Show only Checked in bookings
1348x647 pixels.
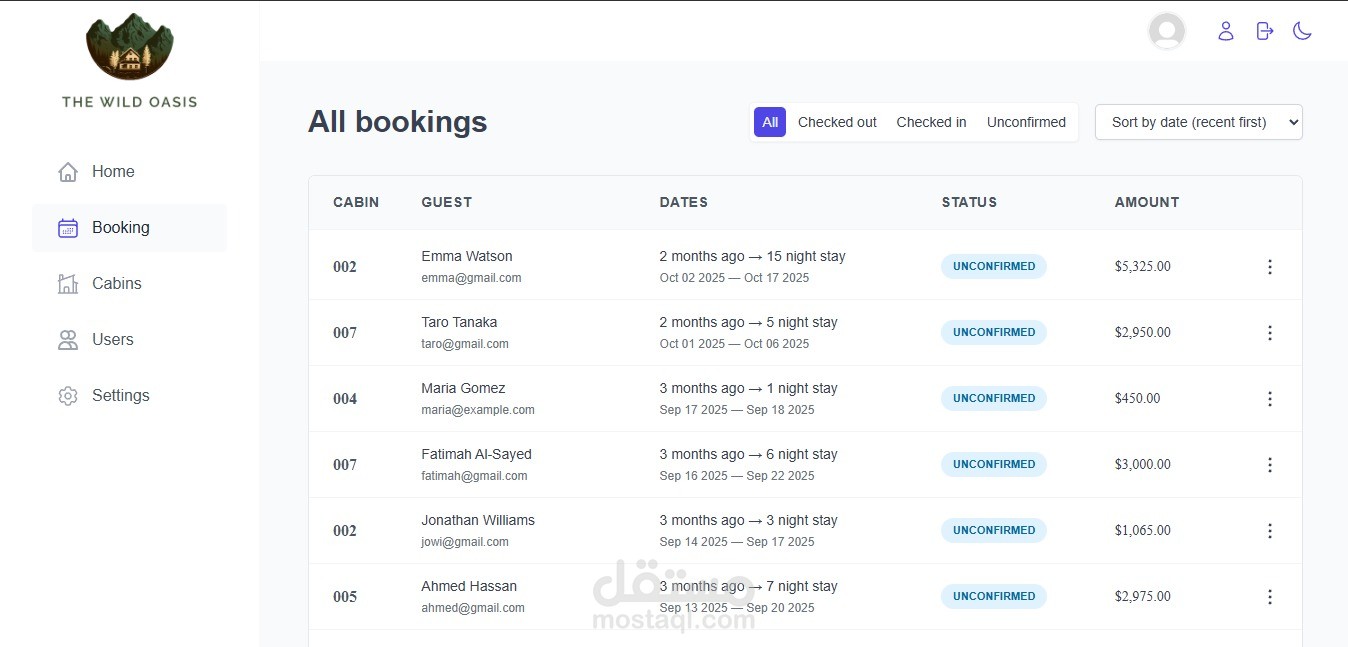931,122
